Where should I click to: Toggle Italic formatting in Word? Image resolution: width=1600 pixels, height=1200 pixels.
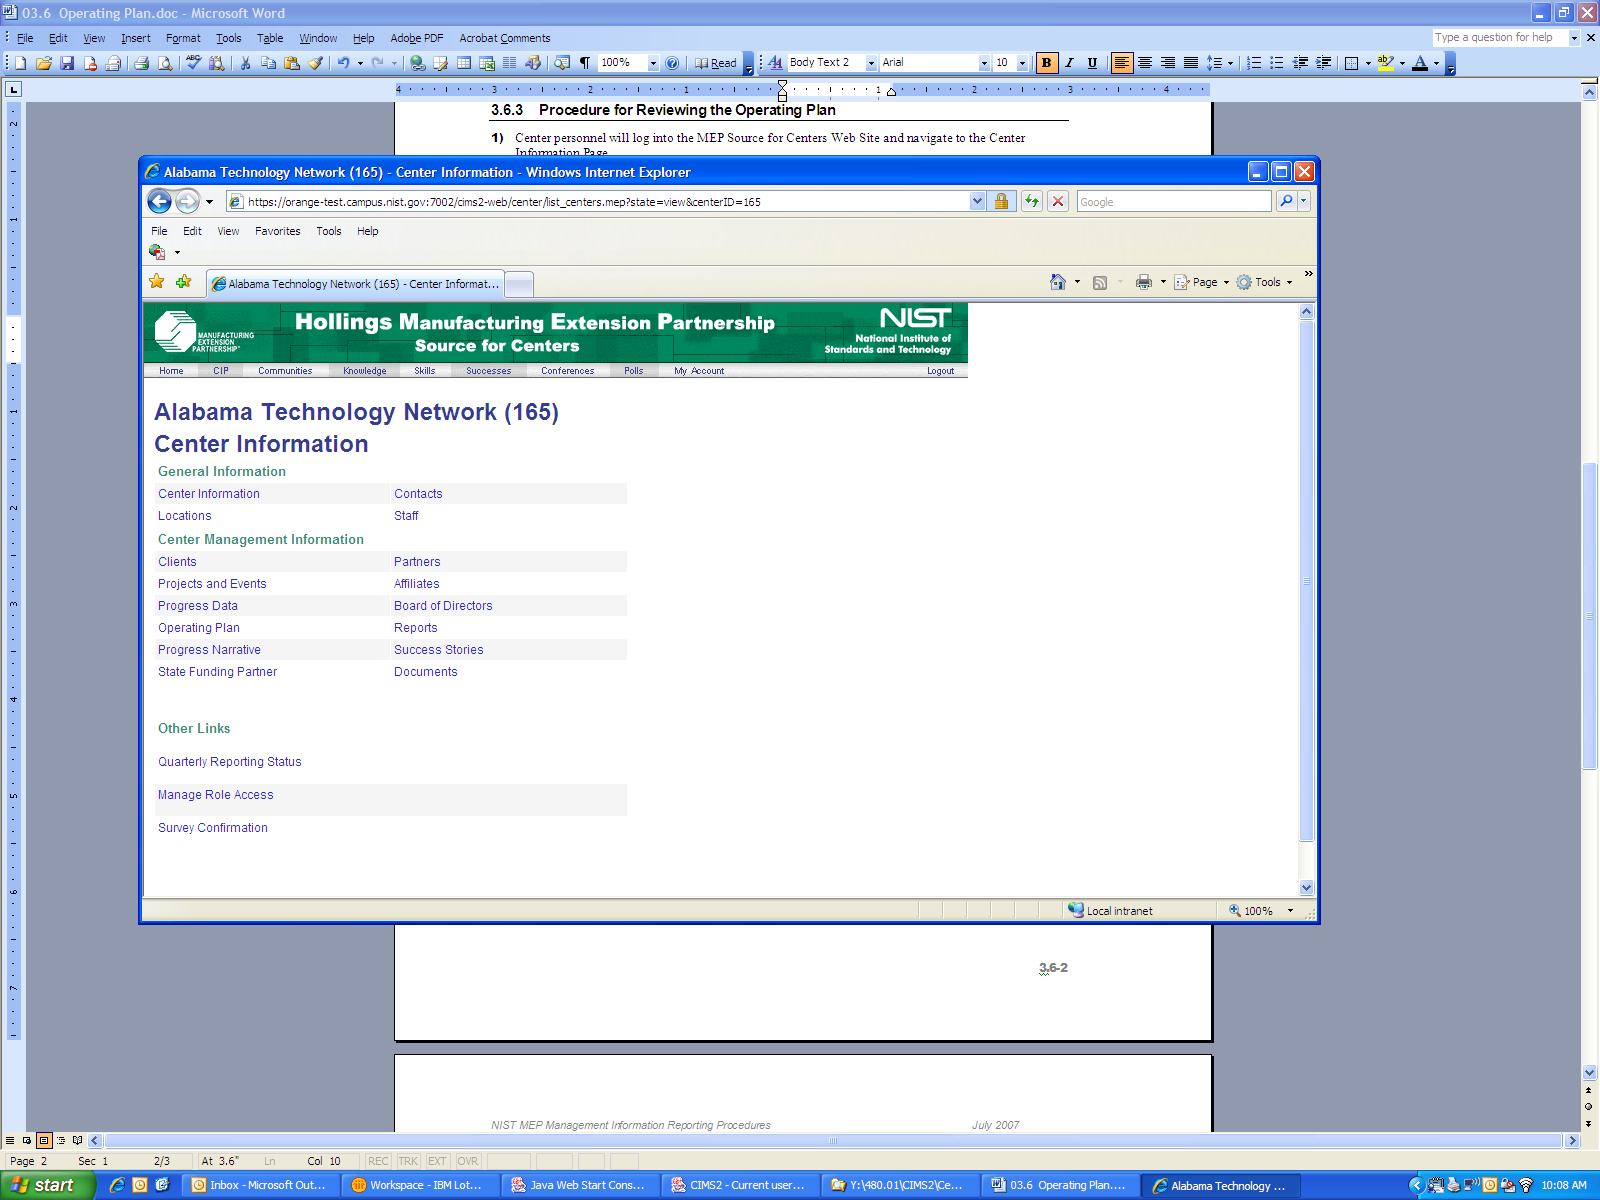(x=1069, y=63)
